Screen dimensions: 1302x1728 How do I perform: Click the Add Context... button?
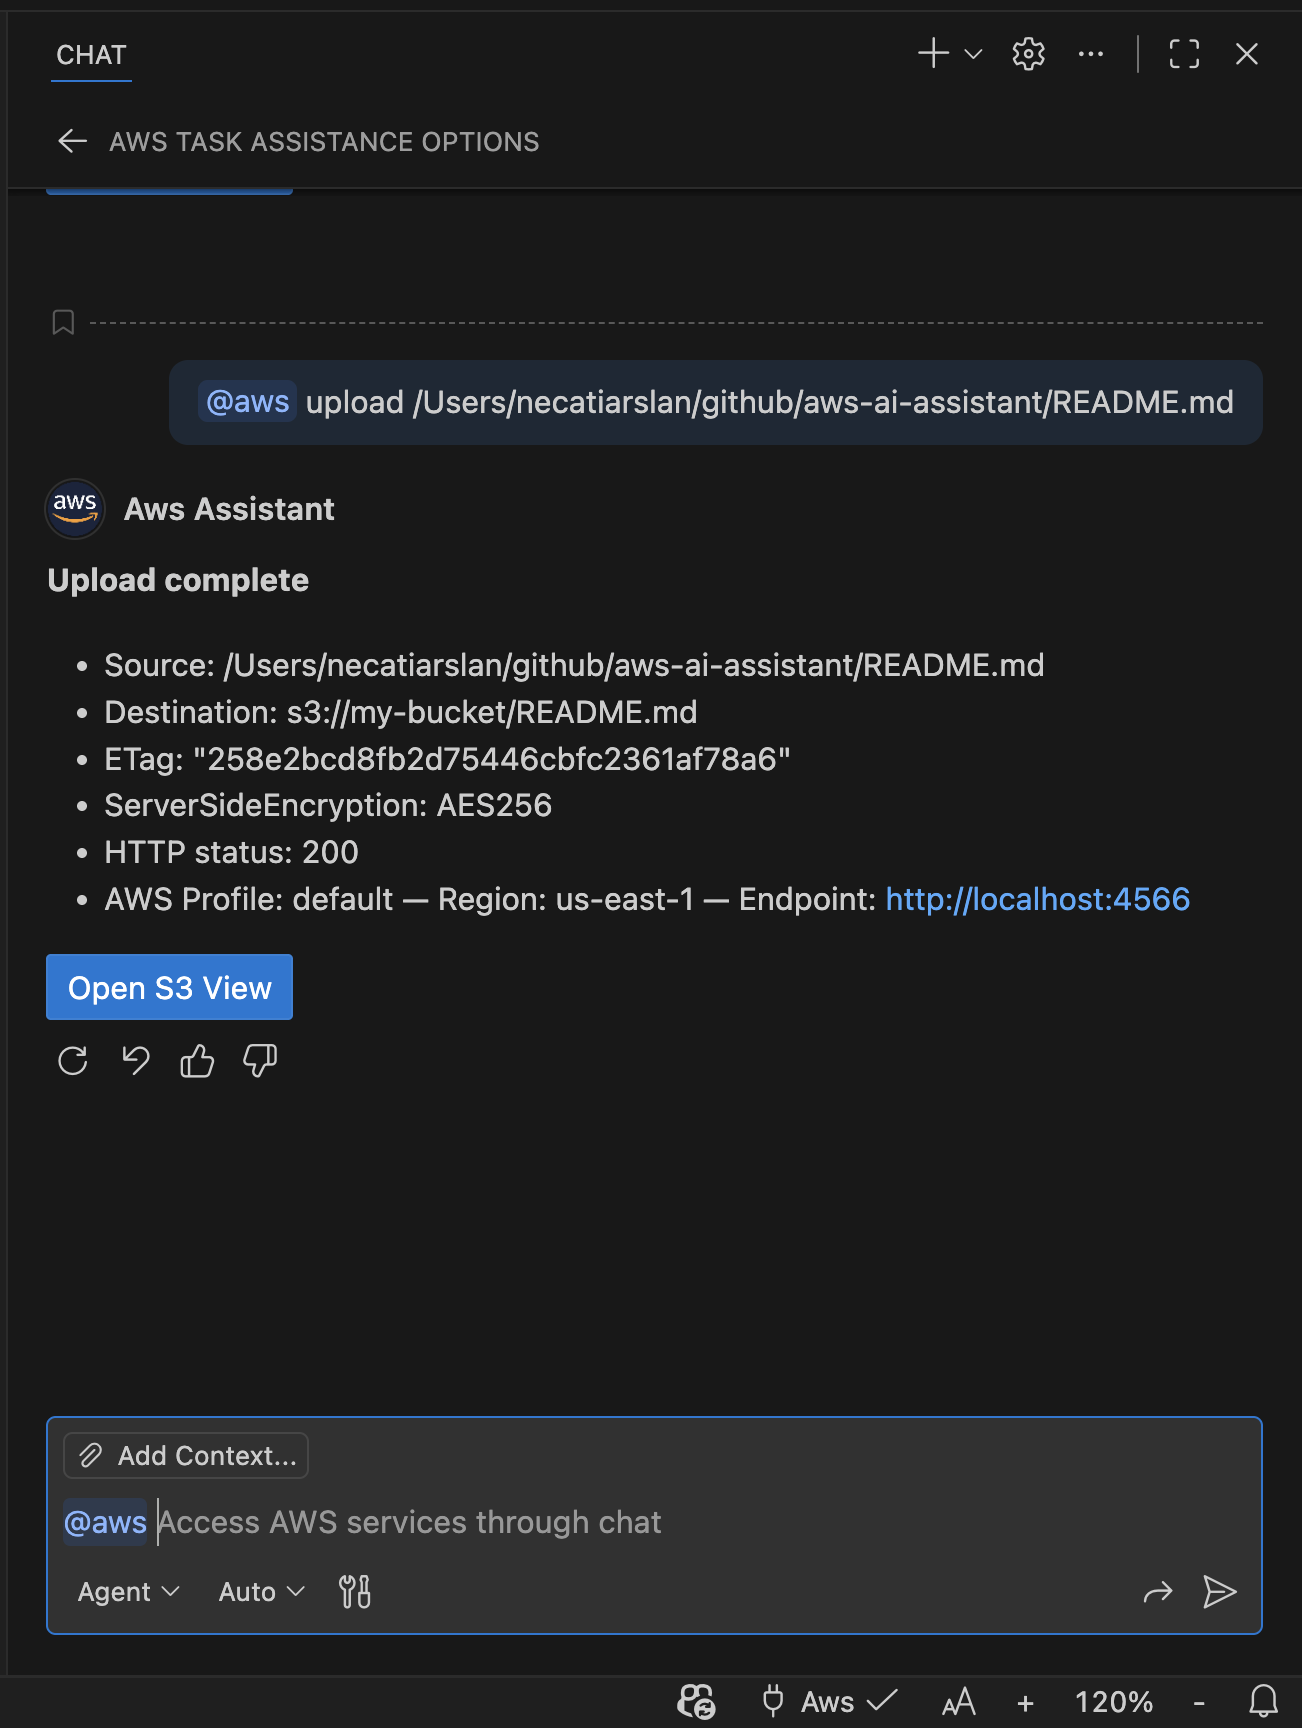(186, 1455)
